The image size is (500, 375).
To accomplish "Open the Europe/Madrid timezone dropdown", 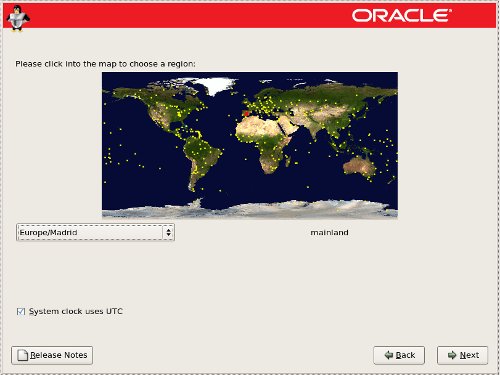I will pos(95,232).
